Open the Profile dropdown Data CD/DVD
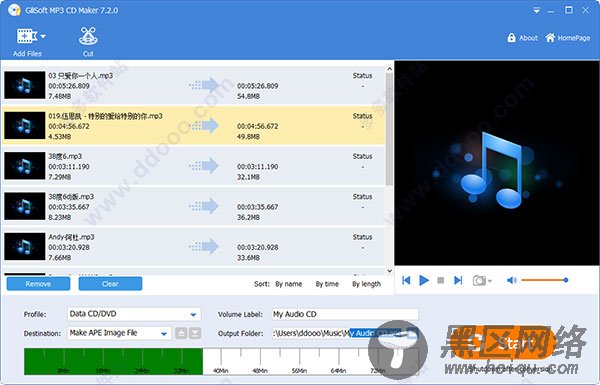The height and width of the screenshot is (385, 600). click(134, 314)
